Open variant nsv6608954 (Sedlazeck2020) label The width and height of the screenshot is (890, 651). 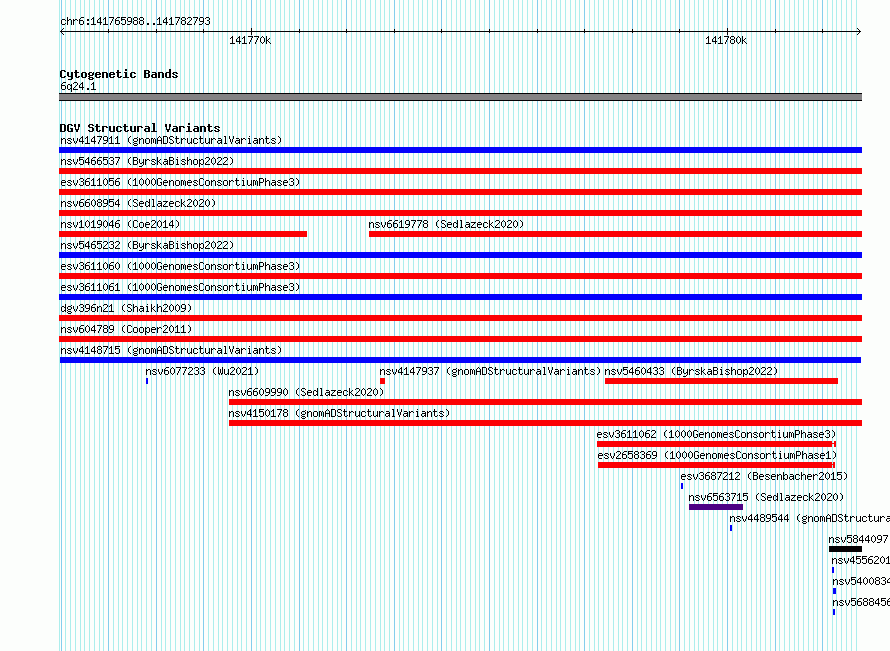click(x=138, y=203)
